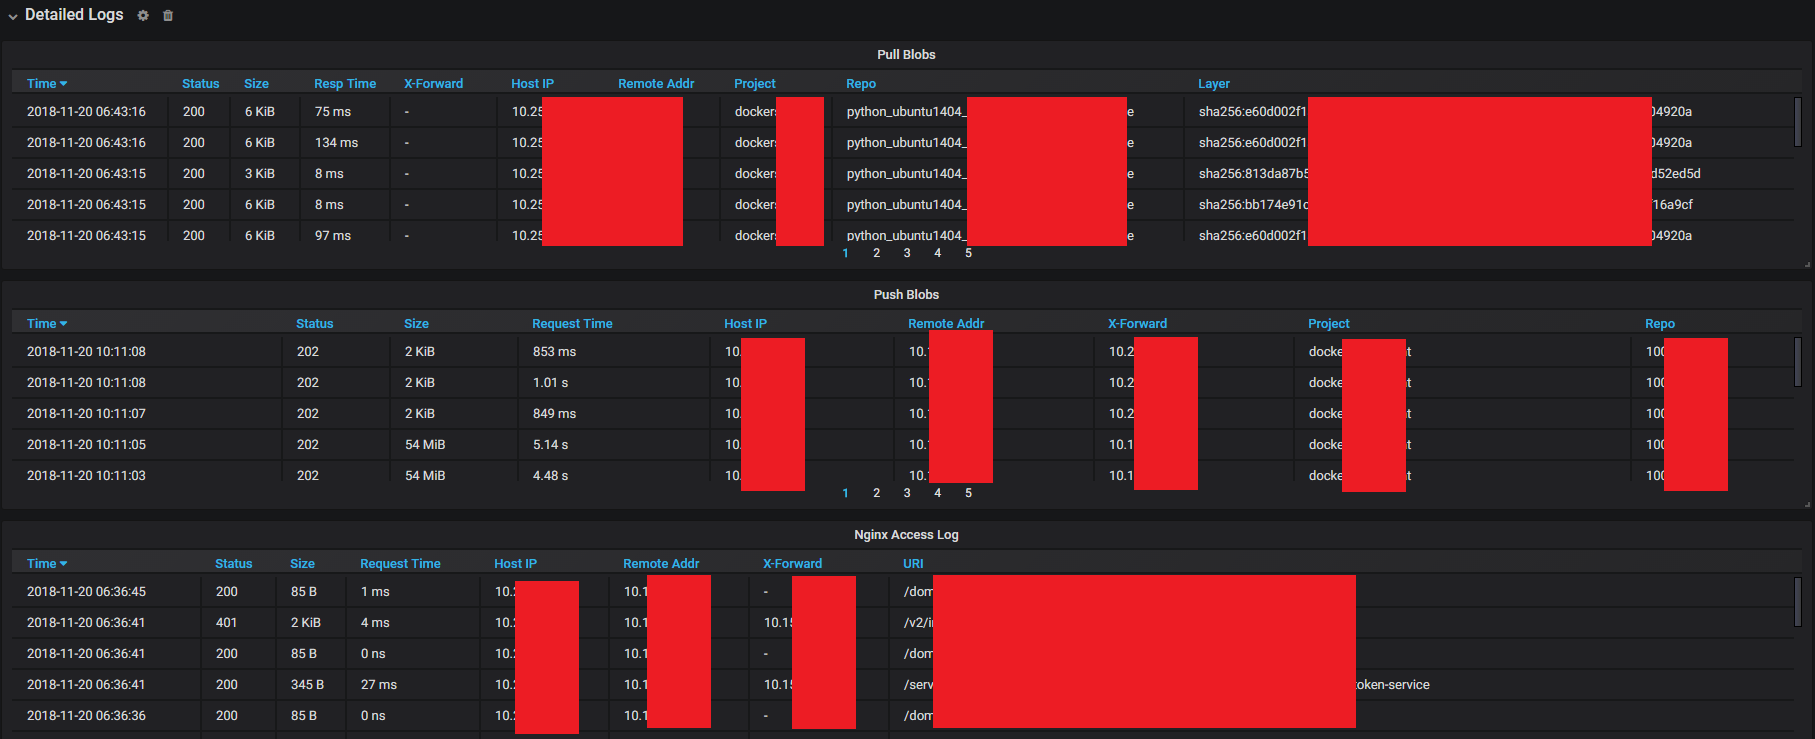Image resolution: width=1815 pixels, height=739 pixels.
Task: Select the 401 status cell in Nginx log
Action: pos(227,623)
